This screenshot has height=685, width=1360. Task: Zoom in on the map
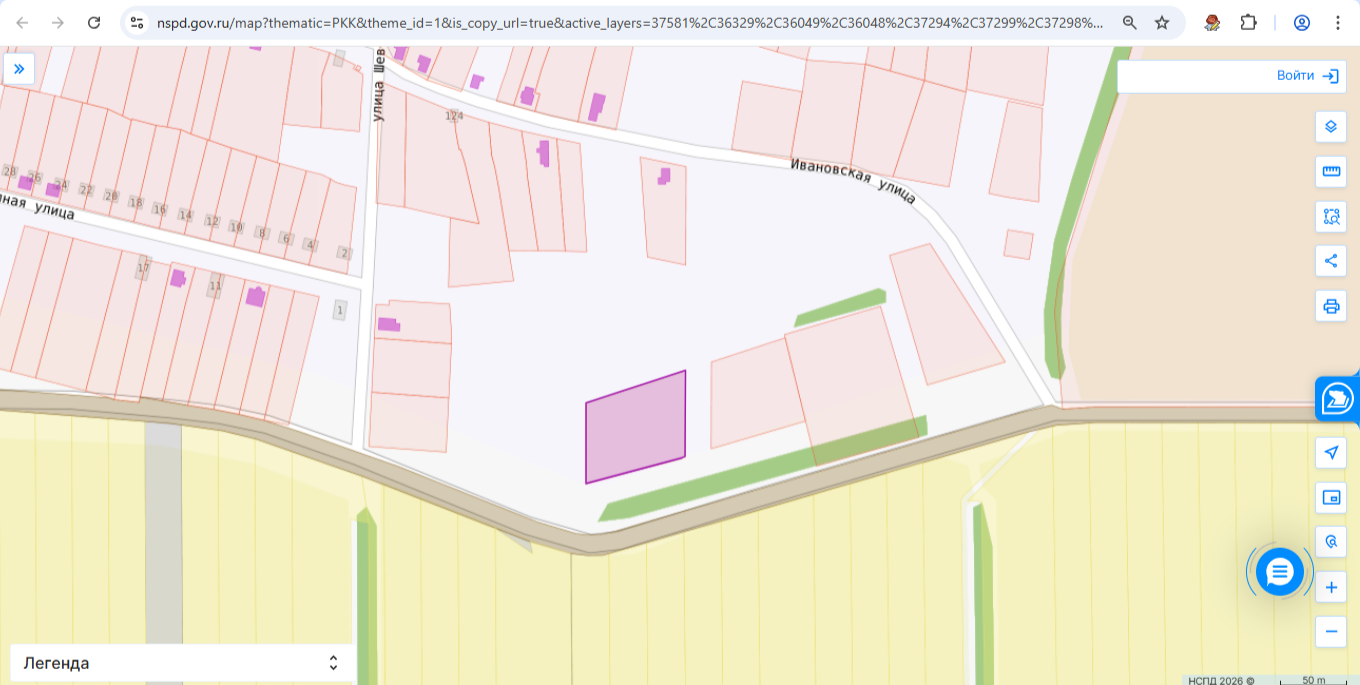pyautogui.click(x=1331, y=588)
